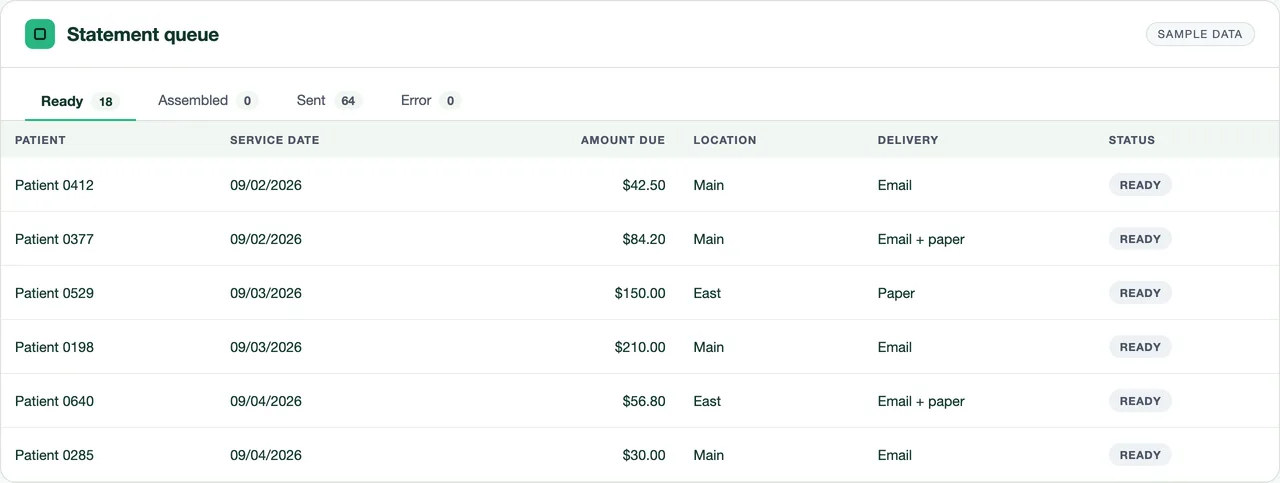Click Email + paper delivery for Patient 0640
The height and width of the screenshot is (483, 1280).
coord(921,401)
